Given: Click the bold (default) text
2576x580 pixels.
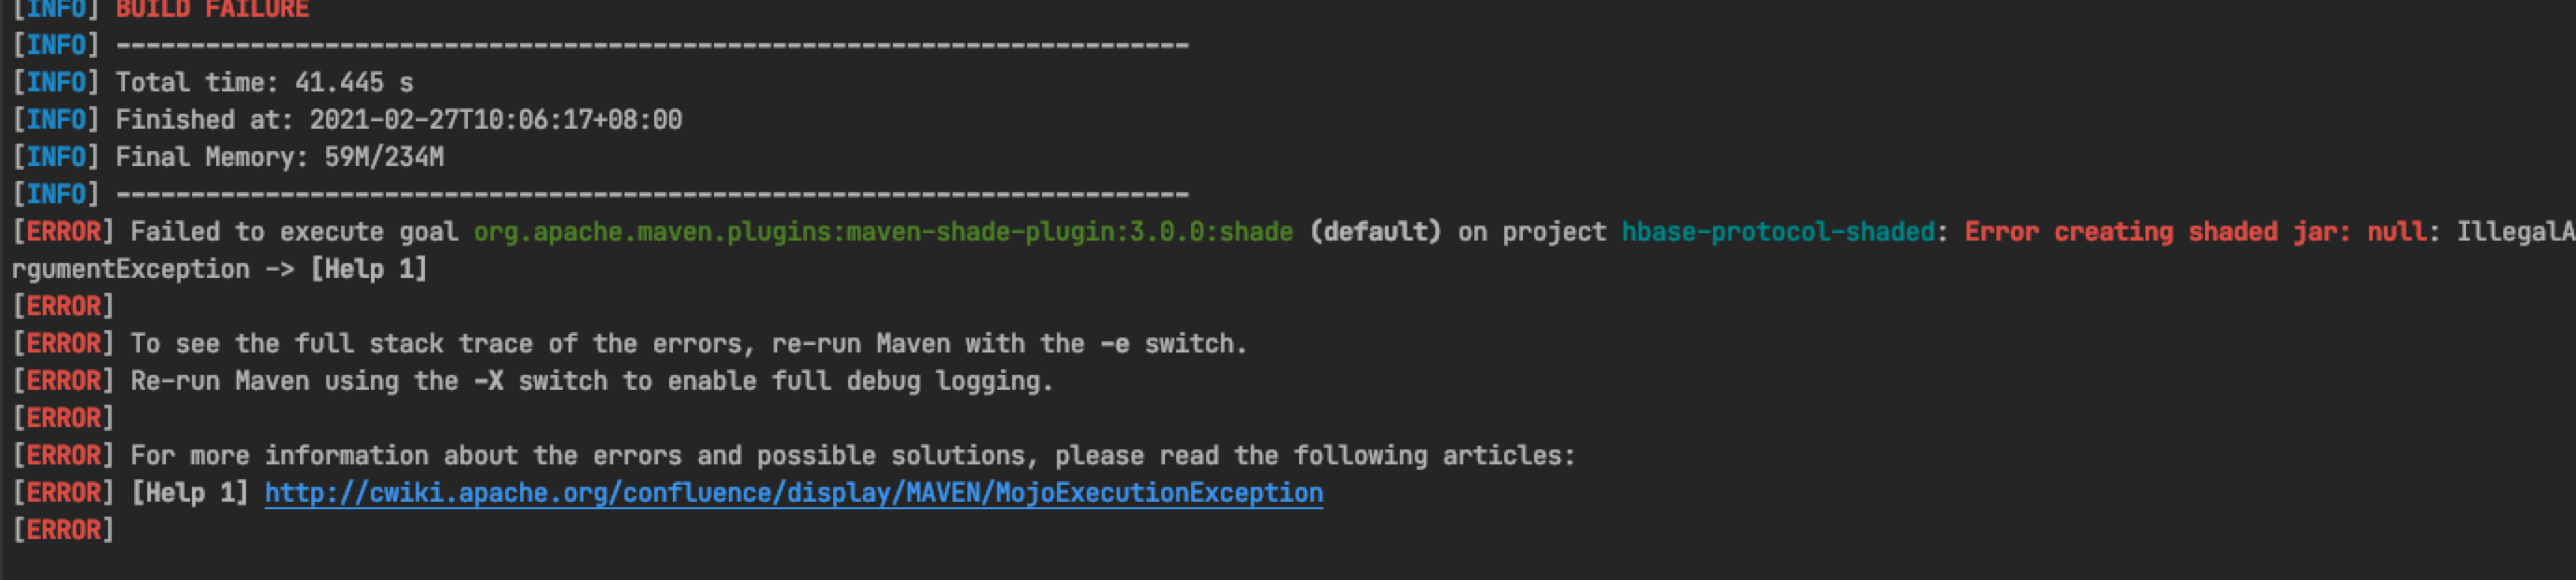Looking at the screenshot, I should [x=1375, y=232].
